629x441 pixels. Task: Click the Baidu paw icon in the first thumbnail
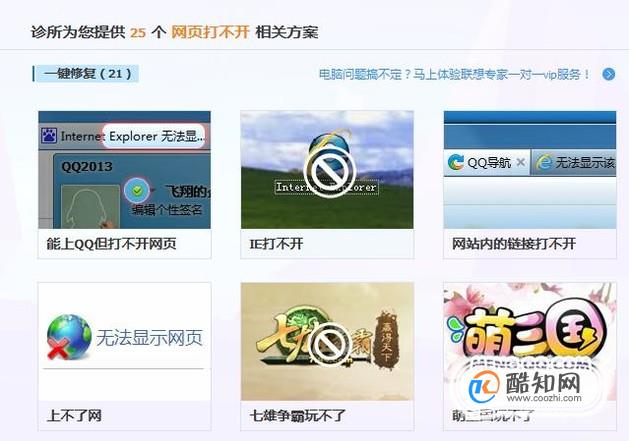[x=49, y=136]
